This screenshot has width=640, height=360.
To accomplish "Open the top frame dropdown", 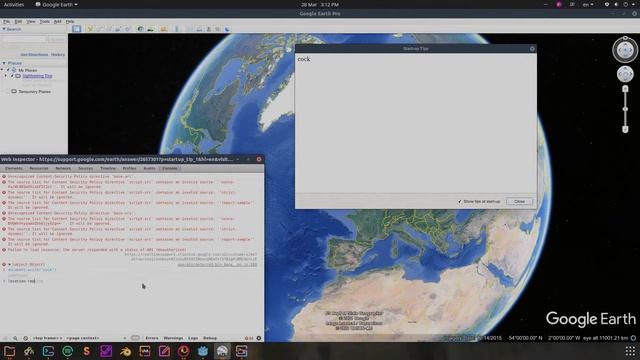I will coord(48,338).
